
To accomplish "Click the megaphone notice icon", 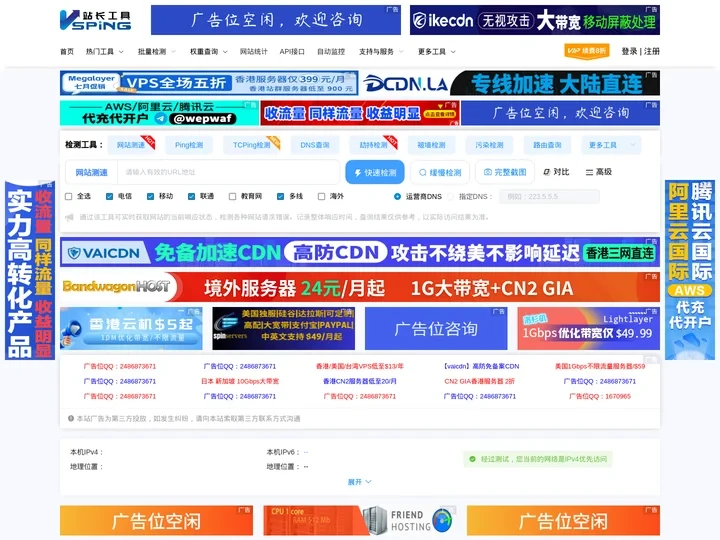I will point(69,217).
